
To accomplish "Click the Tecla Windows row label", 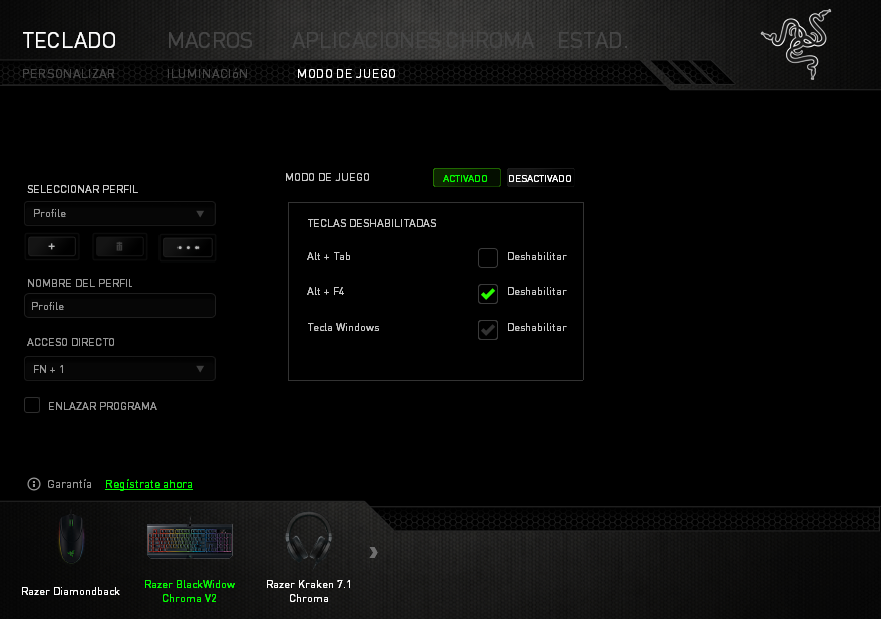I will pyautogui.click(x=343, y=327).
